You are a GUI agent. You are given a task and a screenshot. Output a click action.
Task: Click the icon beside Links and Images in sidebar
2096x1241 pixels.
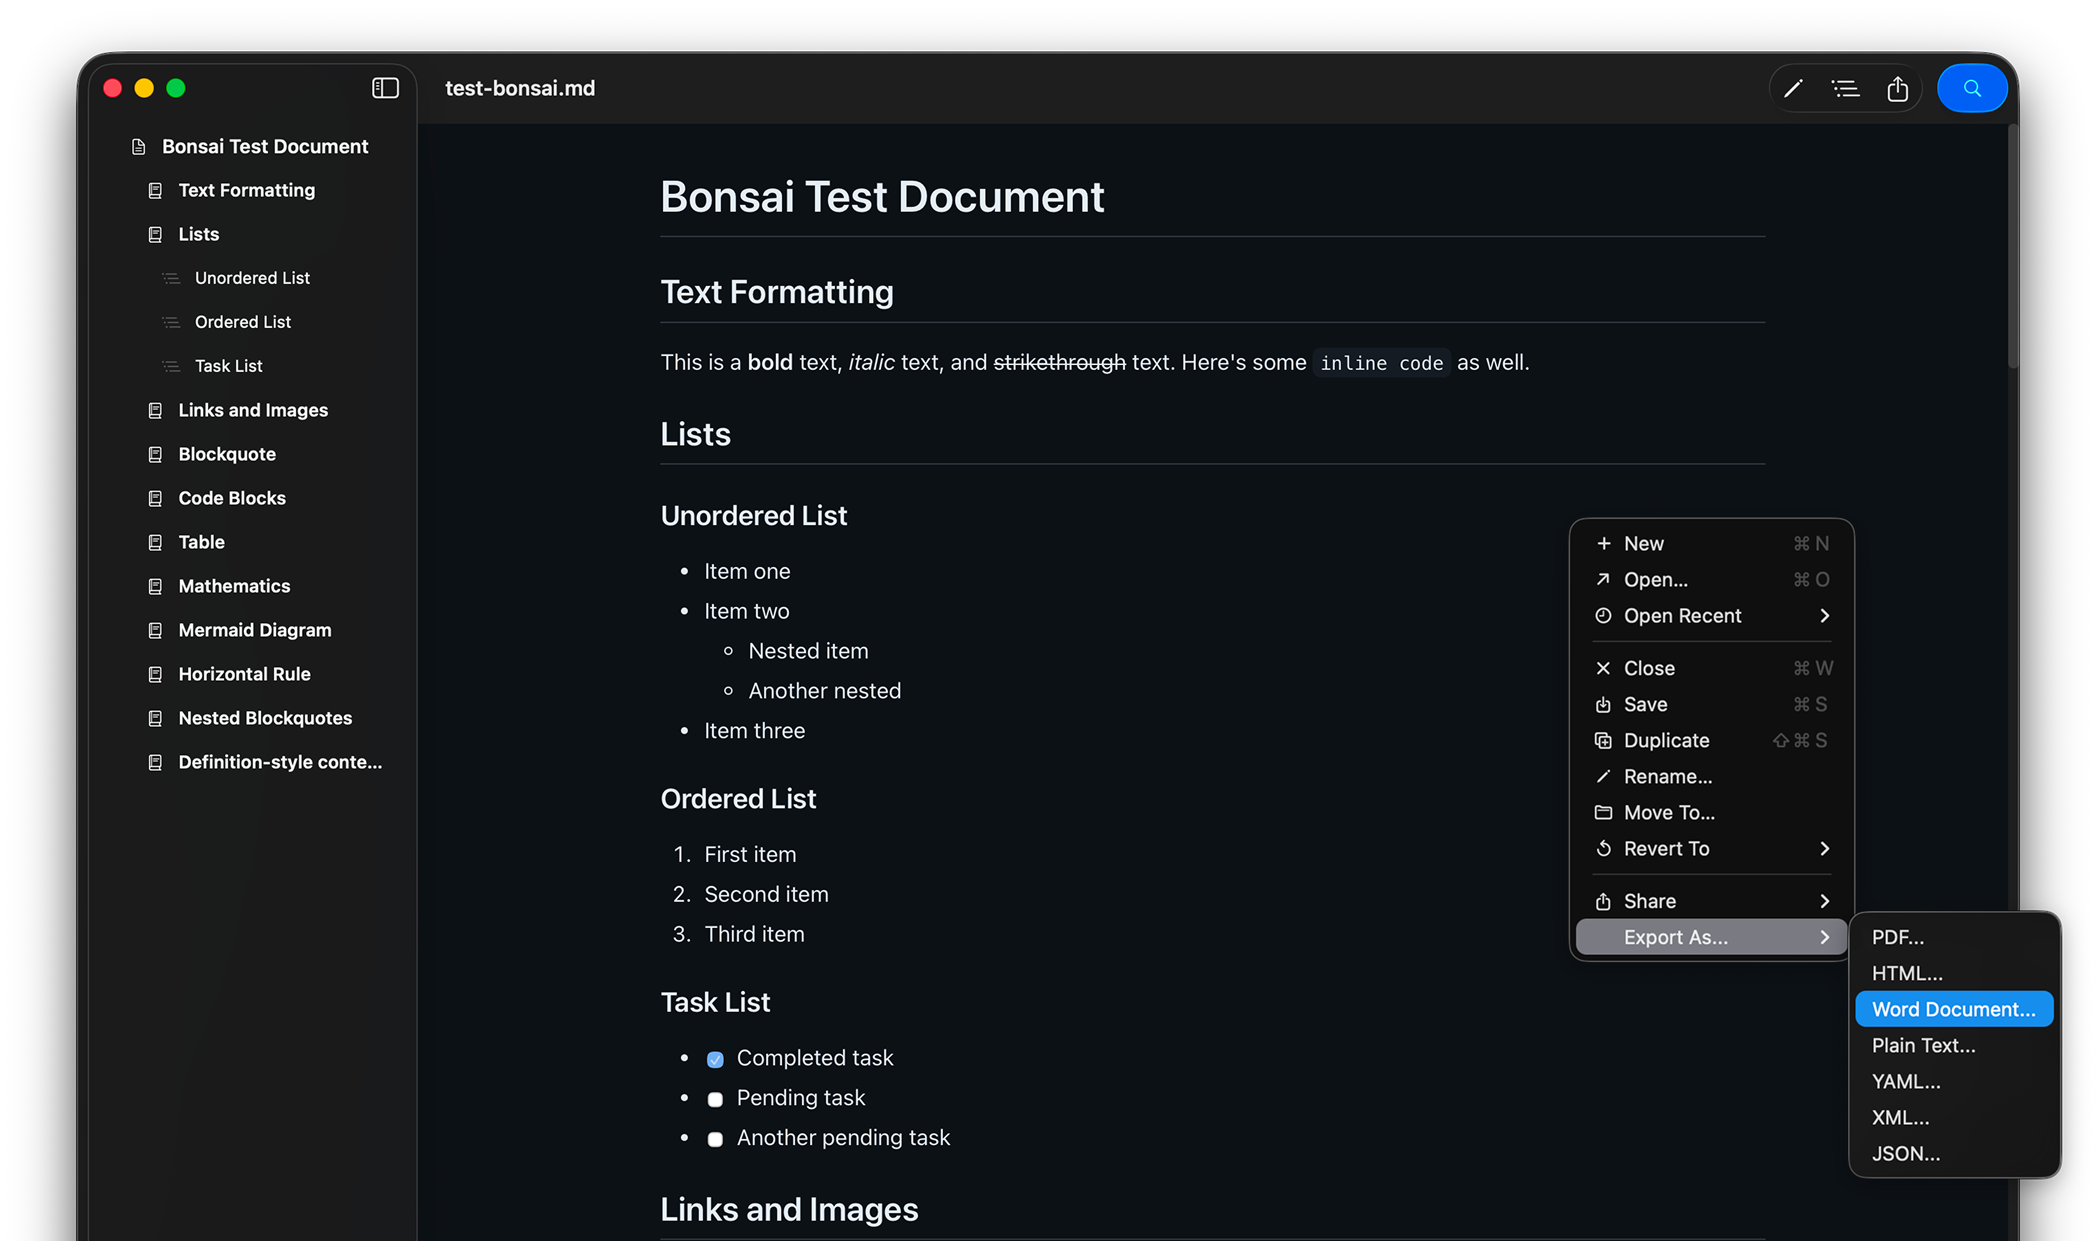coord(155,411)
